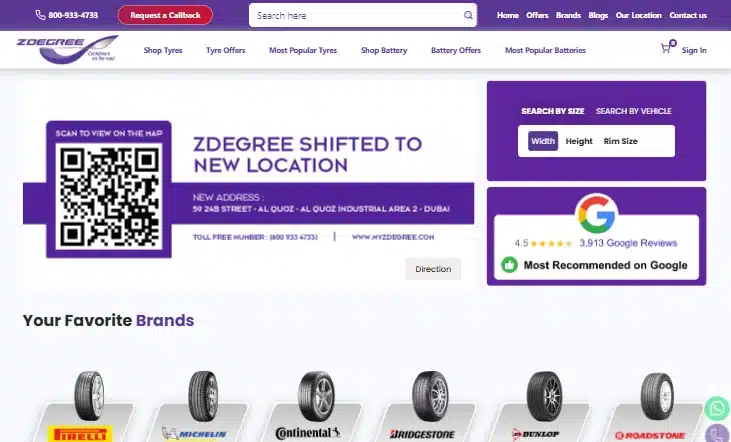This screenshot has height=442, width=731.
Task: Open WhatsApp chat floating icon
Action: tap(717, 409)
